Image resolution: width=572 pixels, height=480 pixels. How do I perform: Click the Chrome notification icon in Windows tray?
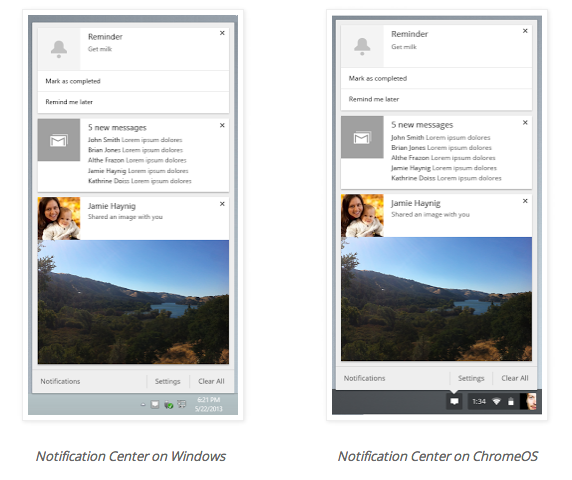coord(155,404)
